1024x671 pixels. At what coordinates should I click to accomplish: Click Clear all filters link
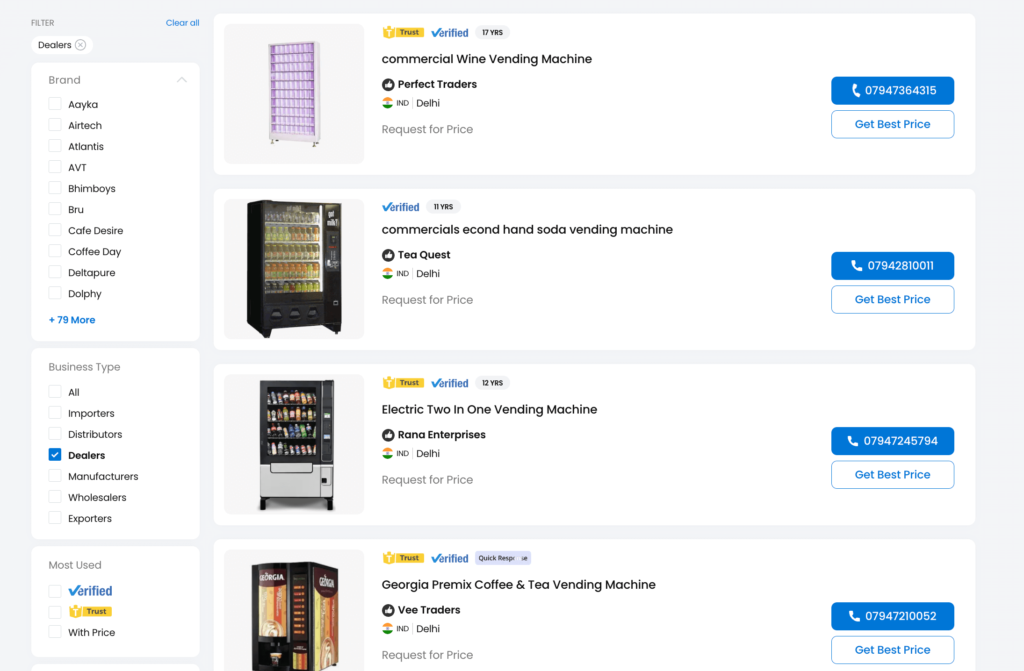(182, 23)
